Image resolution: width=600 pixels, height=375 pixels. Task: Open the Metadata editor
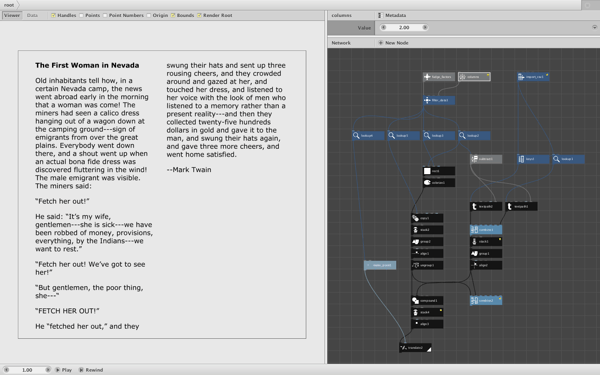[x=392, y=15]
